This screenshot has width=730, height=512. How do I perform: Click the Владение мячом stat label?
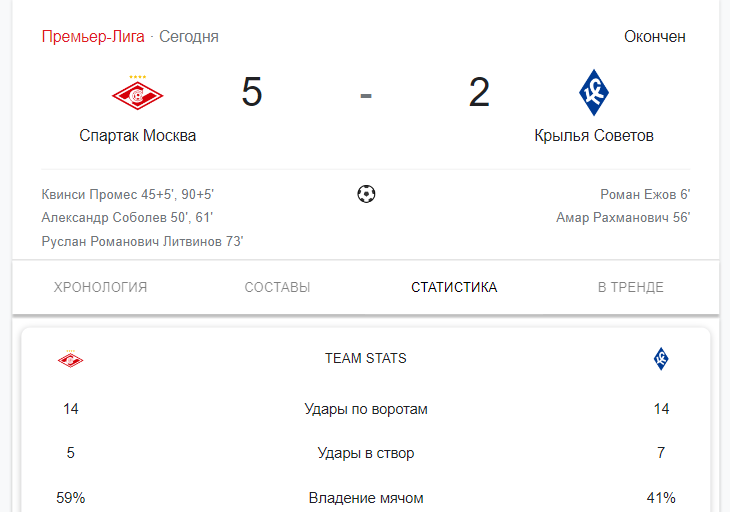(x=366, y=498)
